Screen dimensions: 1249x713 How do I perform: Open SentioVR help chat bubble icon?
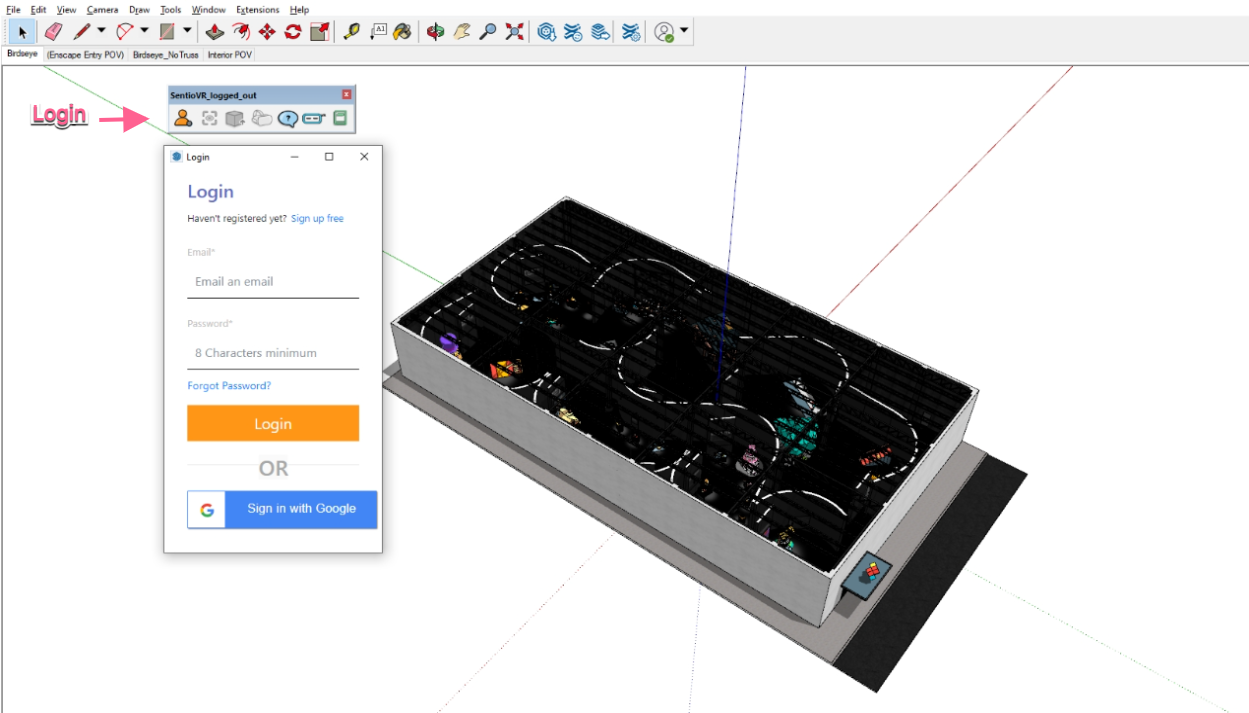tap(288, 118)
